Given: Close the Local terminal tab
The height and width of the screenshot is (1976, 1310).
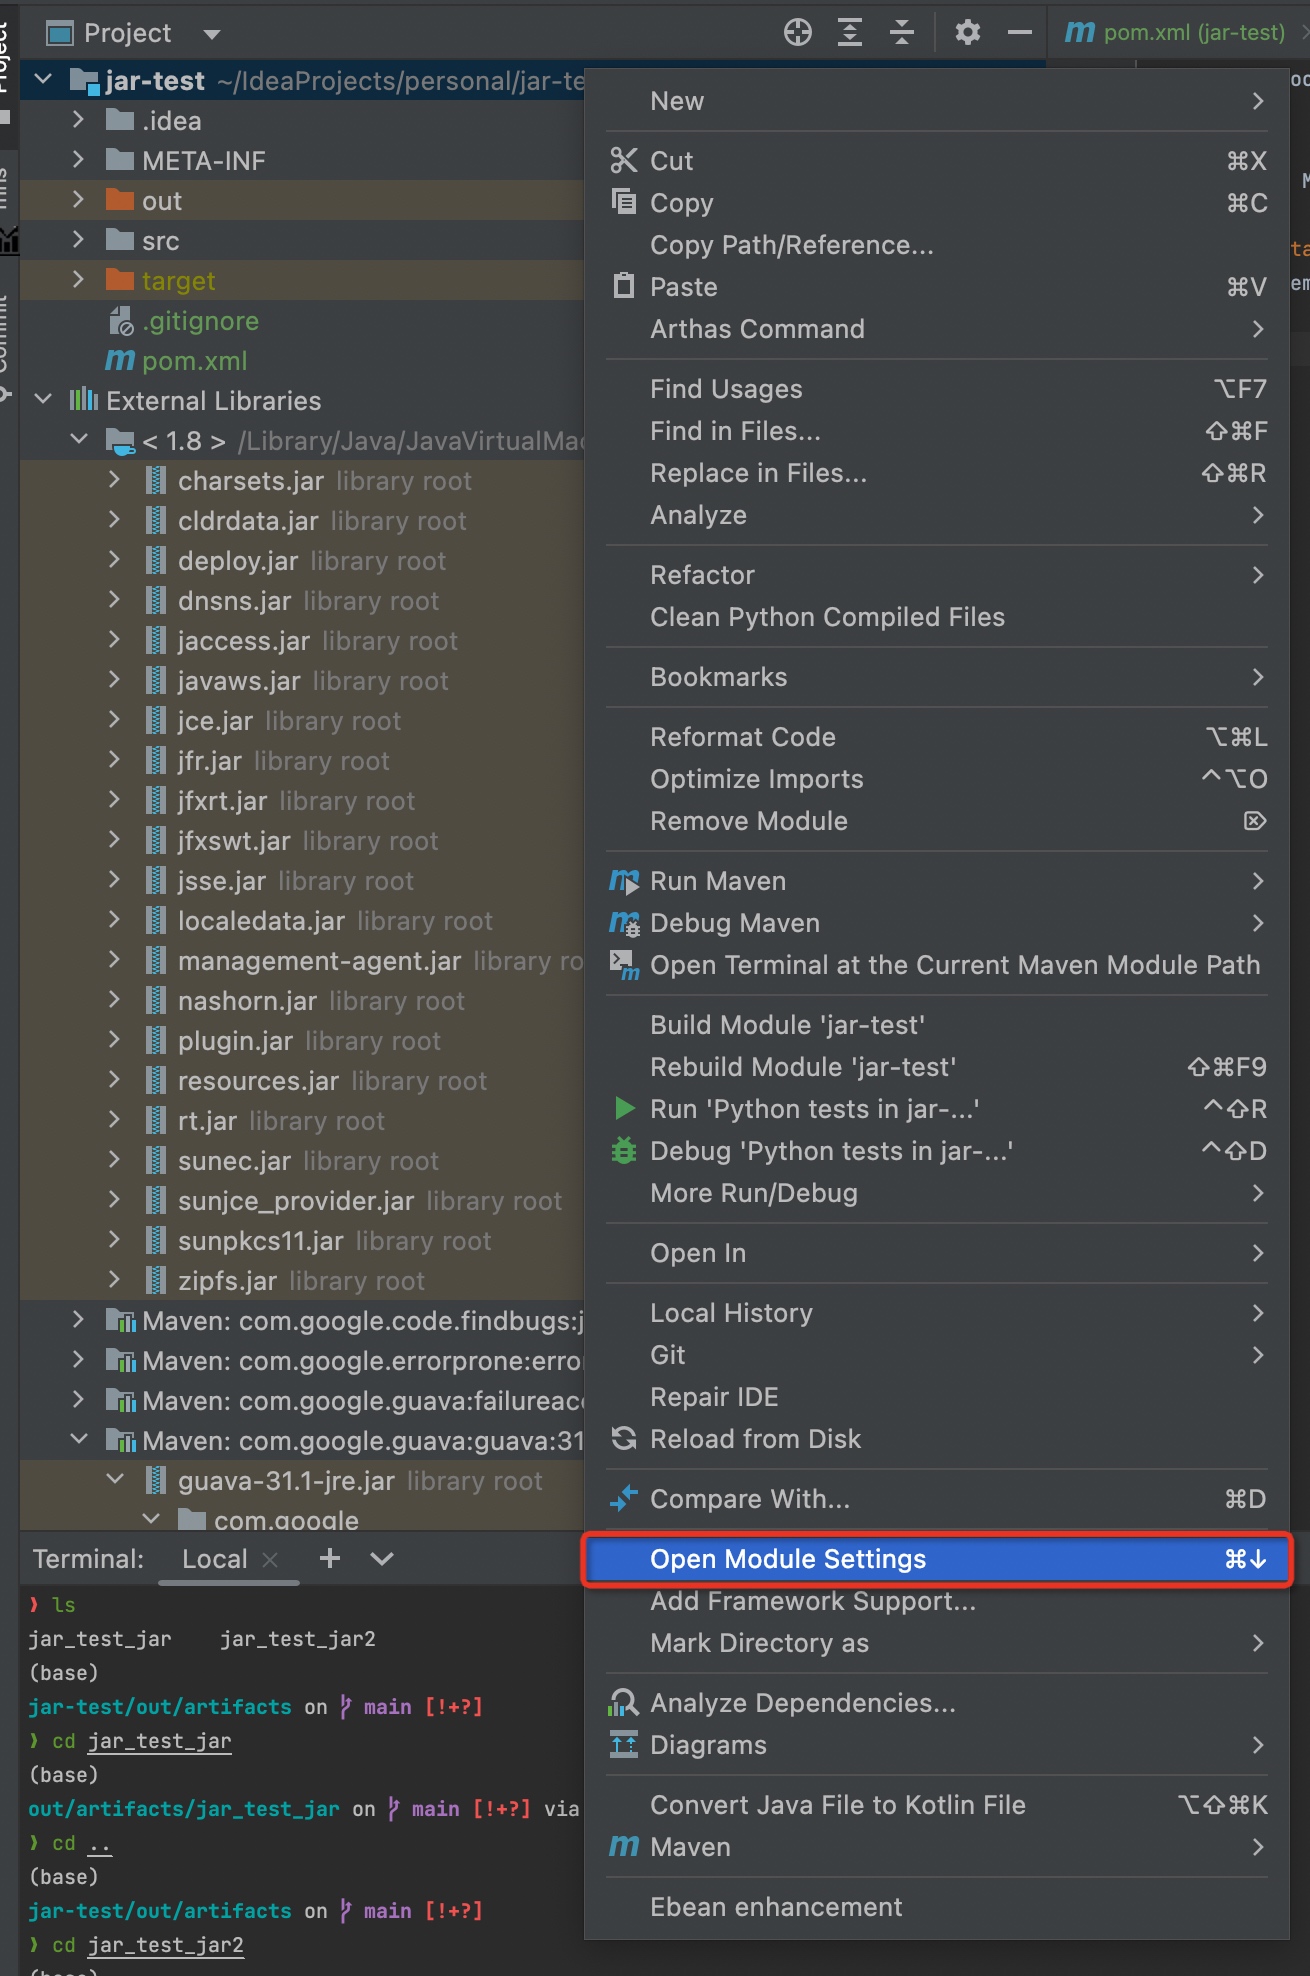Looking at the screenshot, I should click(x=270, y=1559).
